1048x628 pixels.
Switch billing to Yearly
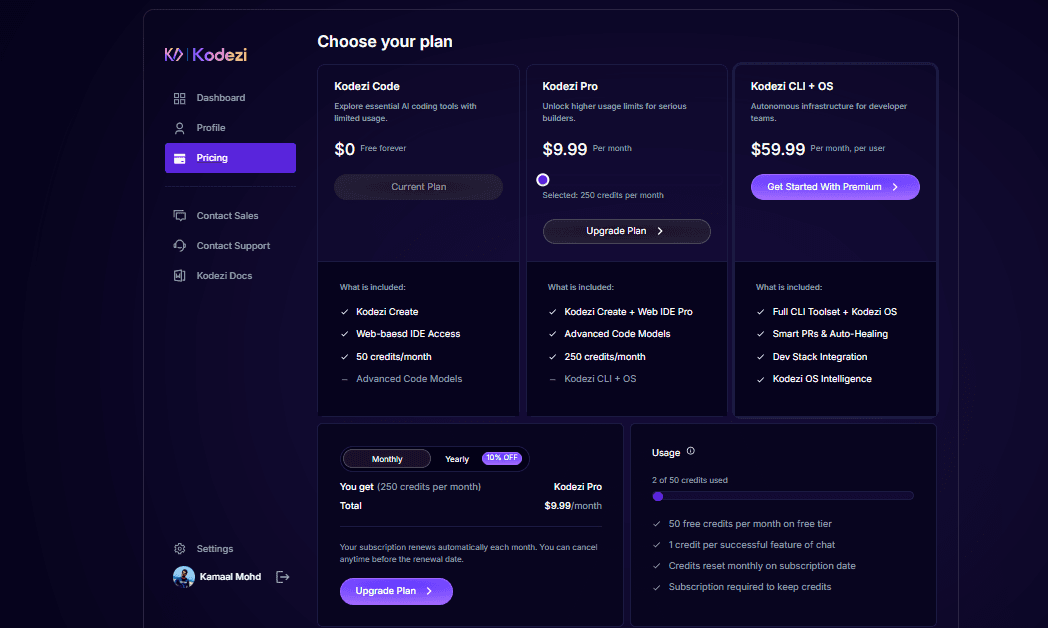pos(456,458)
